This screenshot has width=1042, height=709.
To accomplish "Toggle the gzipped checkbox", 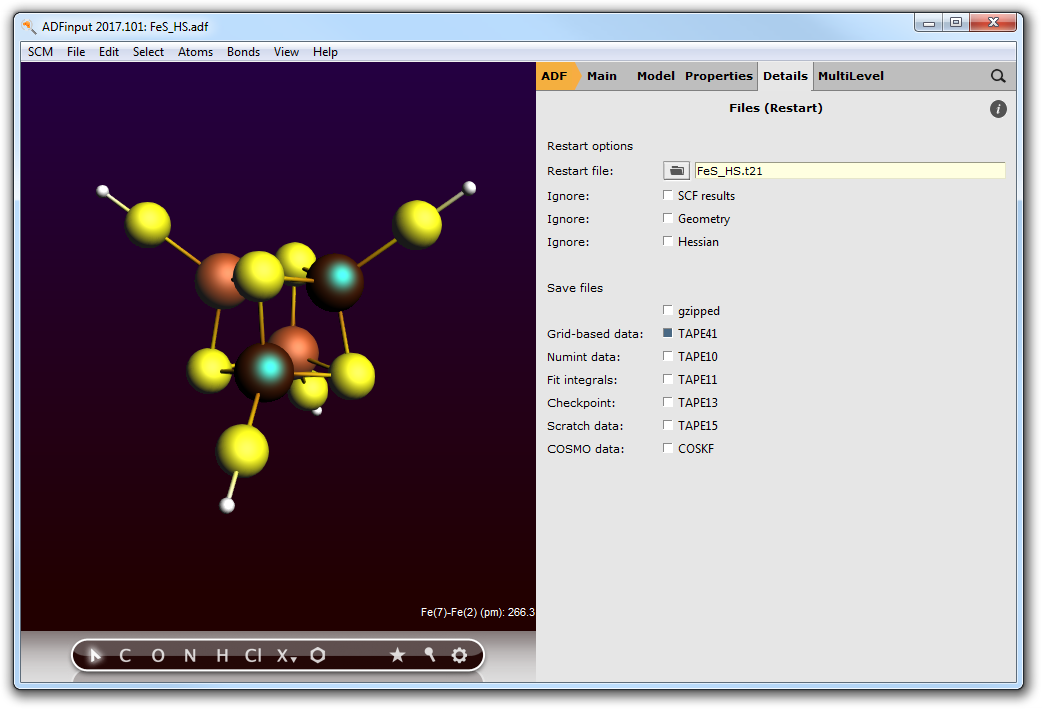I will 668,310.
